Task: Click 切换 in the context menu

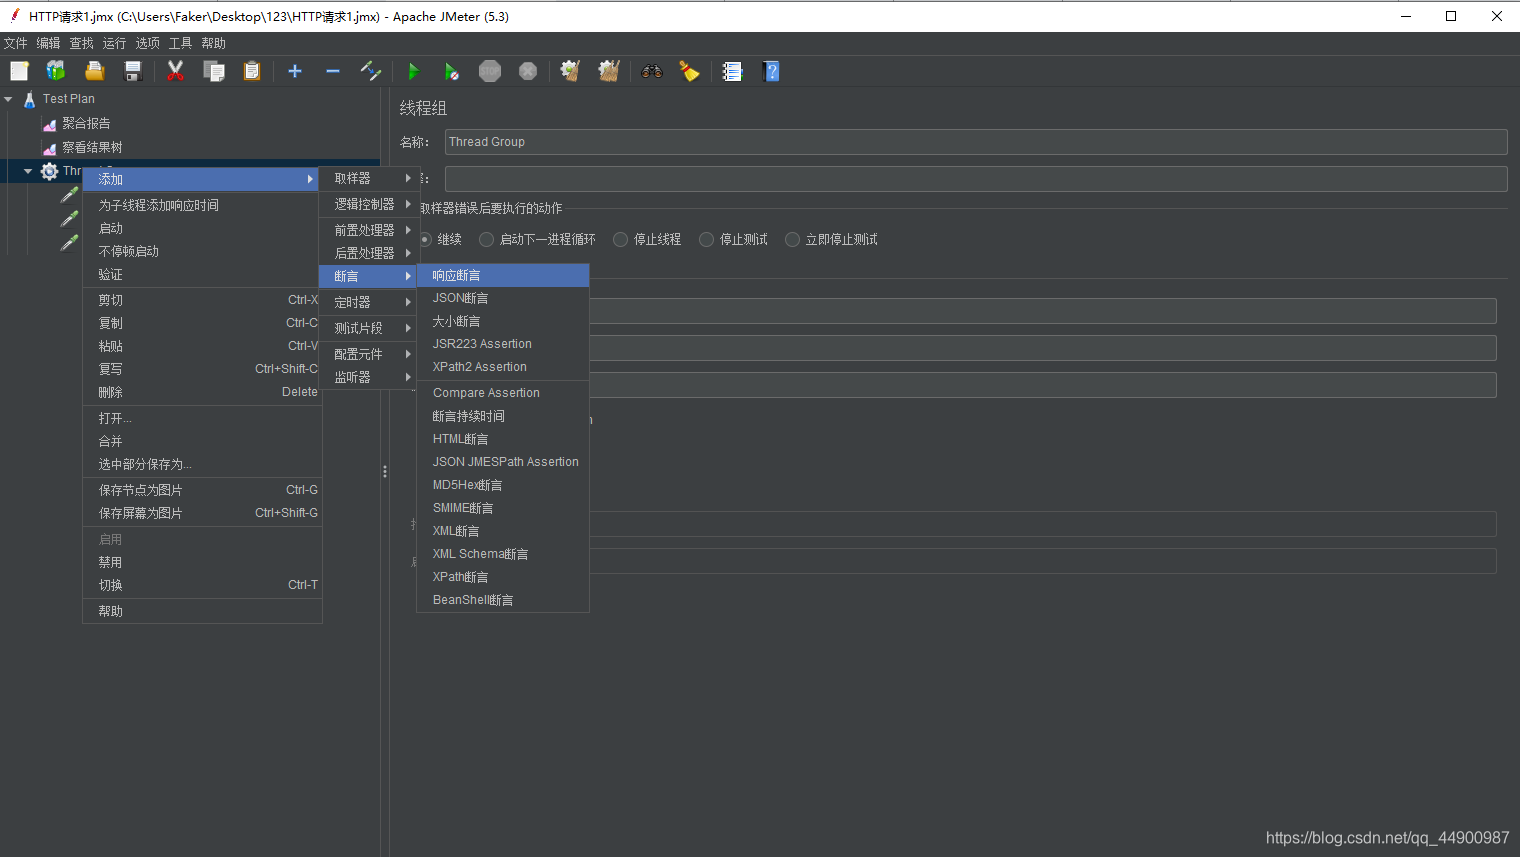Action: (202, 585)
